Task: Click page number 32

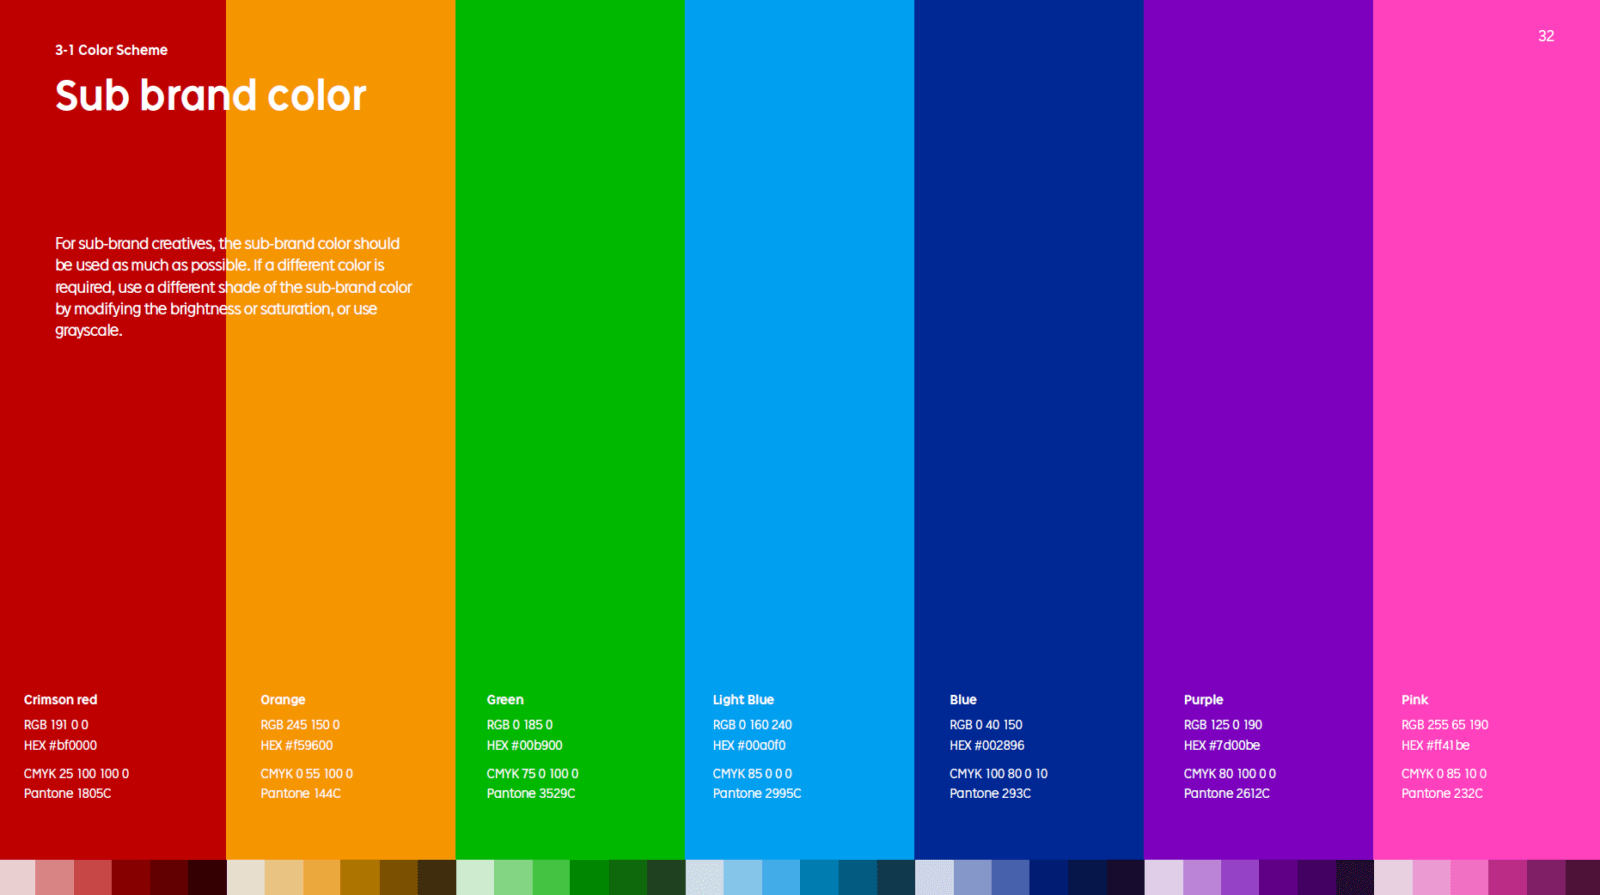Action: (1545, 36)
